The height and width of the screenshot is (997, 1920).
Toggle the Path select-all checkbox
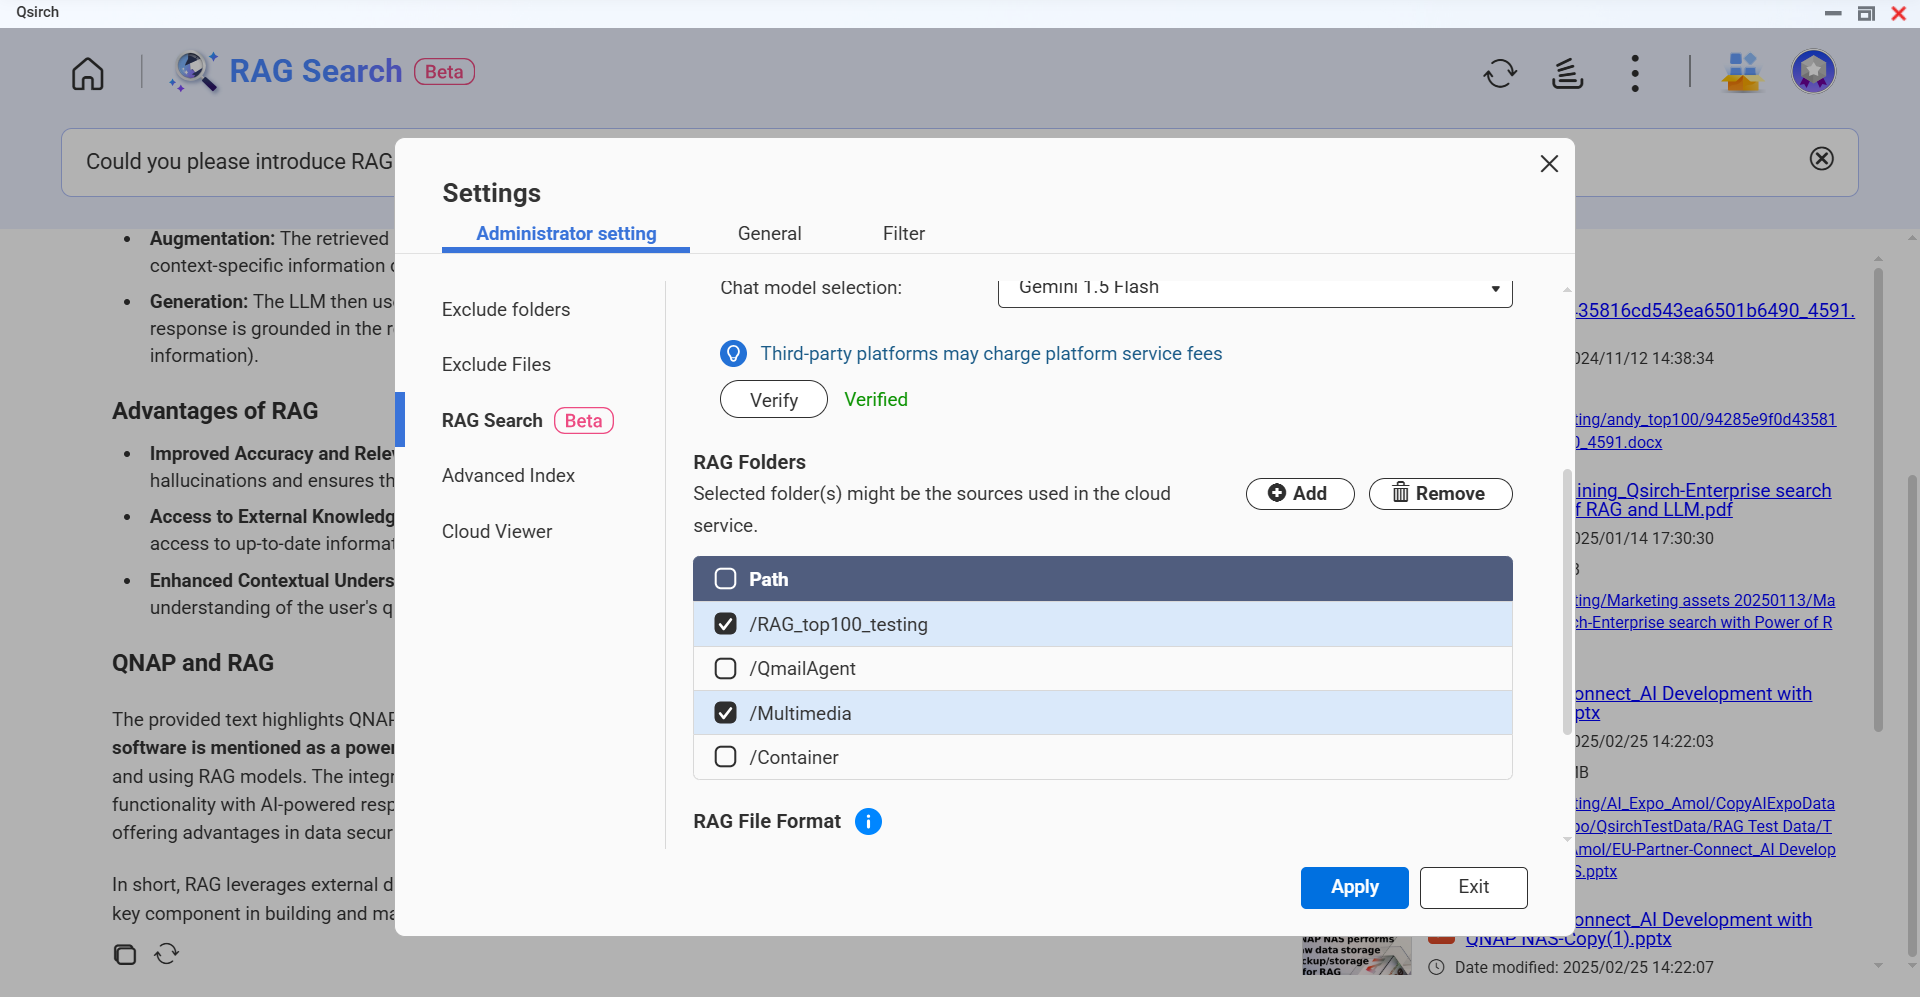pyautogui.click(x=726, y=579)
